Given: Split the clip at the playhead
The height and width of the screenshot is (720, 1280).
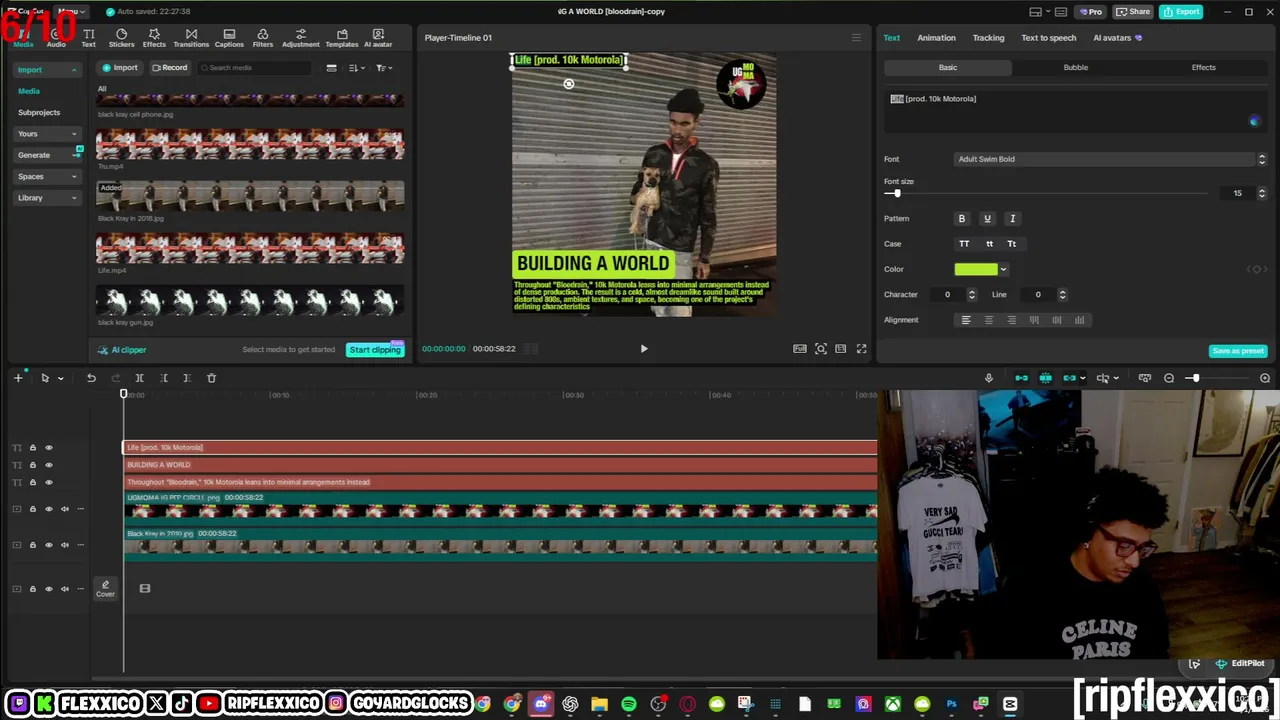Looking at the screenshot, I should pyautogui.click(x=139, y=378).
